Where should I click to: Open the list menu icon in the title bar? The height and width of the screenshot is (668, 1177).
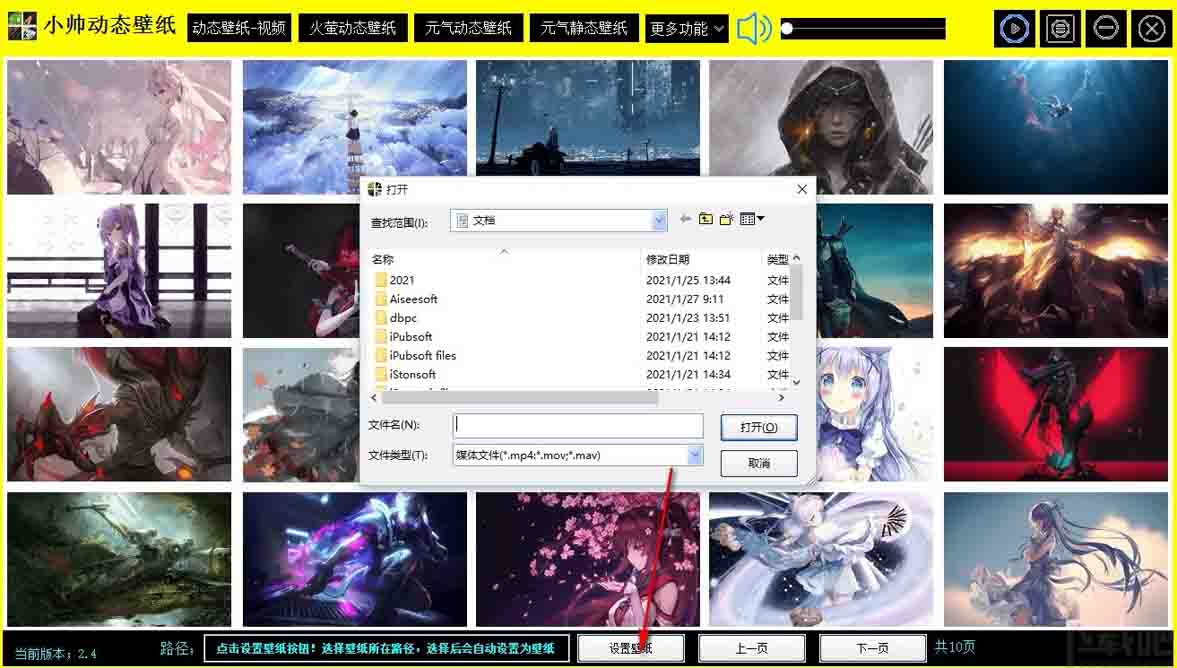pyautogui.click(x=1060, y=29)
